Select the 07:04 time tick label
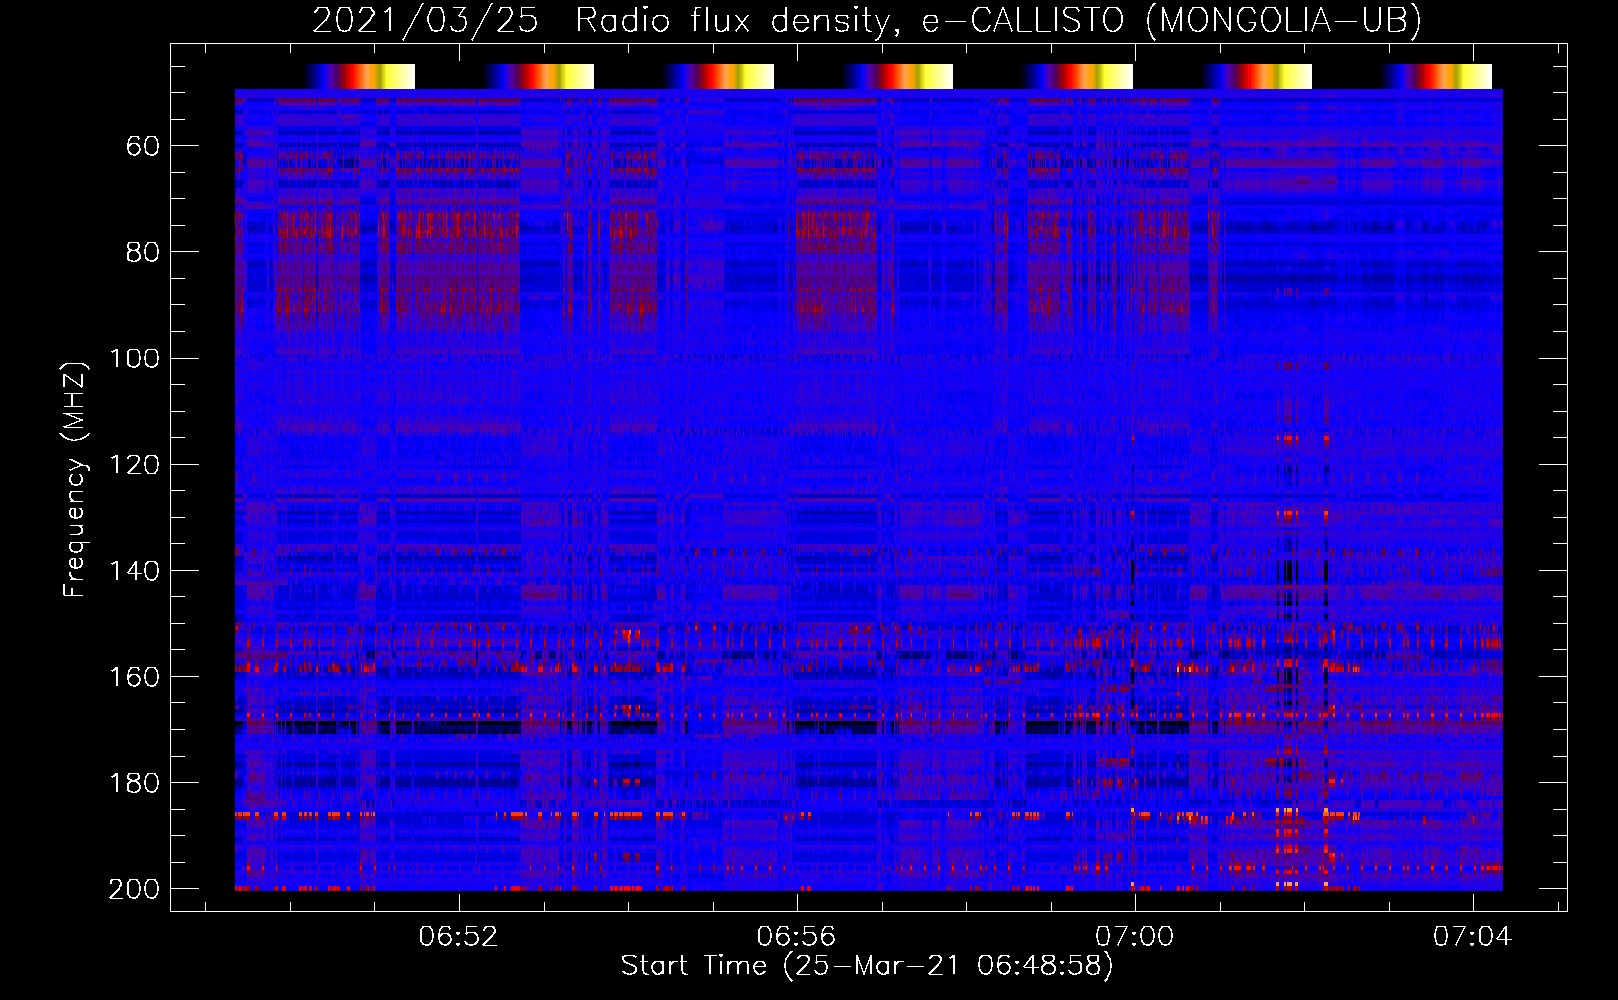 (x=1473, y=937)
